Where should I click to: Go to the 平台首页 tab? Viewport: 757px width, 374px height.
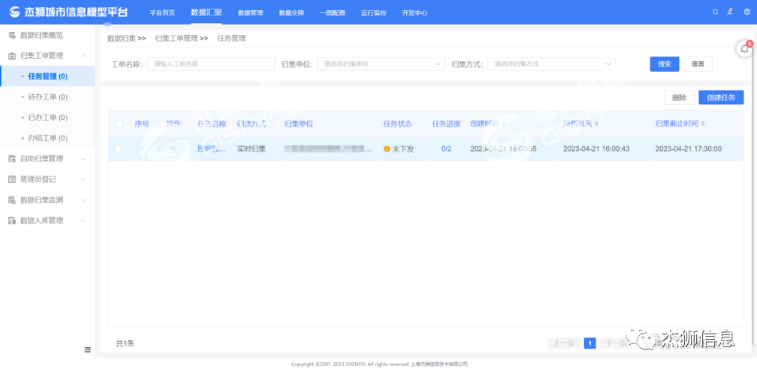click(162, 13)
